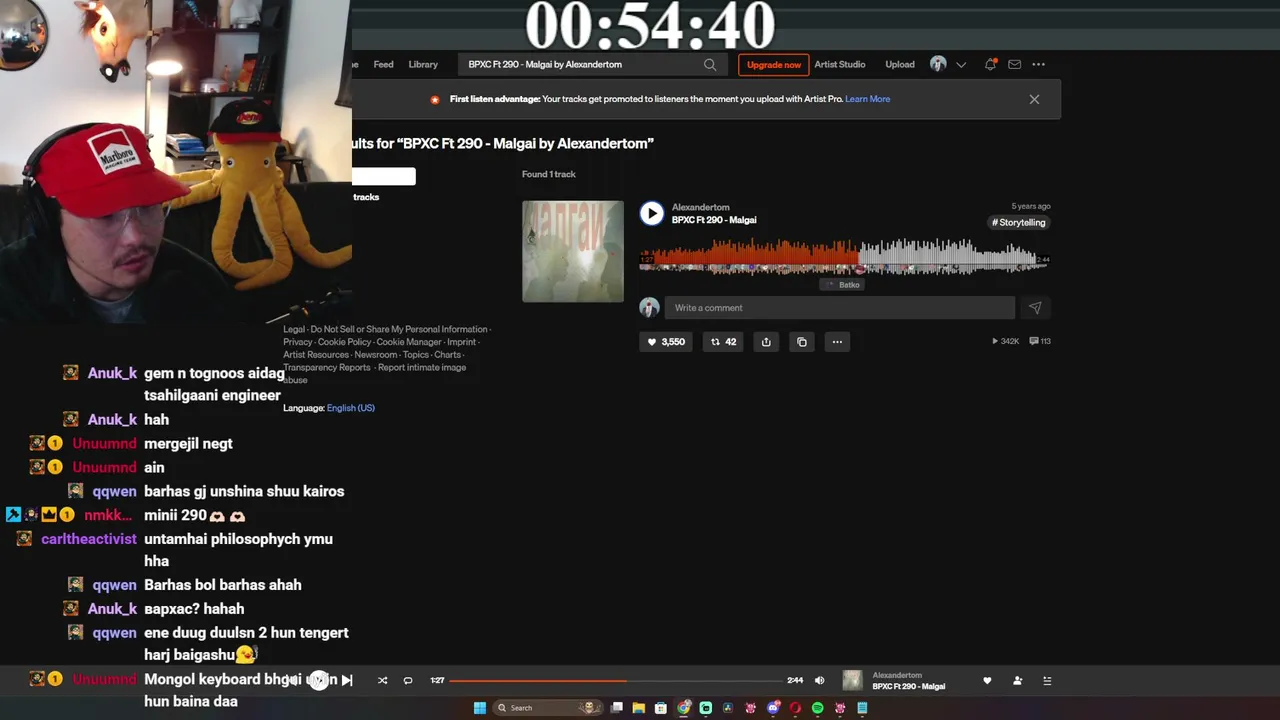Open the Legal footer link

click(x=294, y=329)
